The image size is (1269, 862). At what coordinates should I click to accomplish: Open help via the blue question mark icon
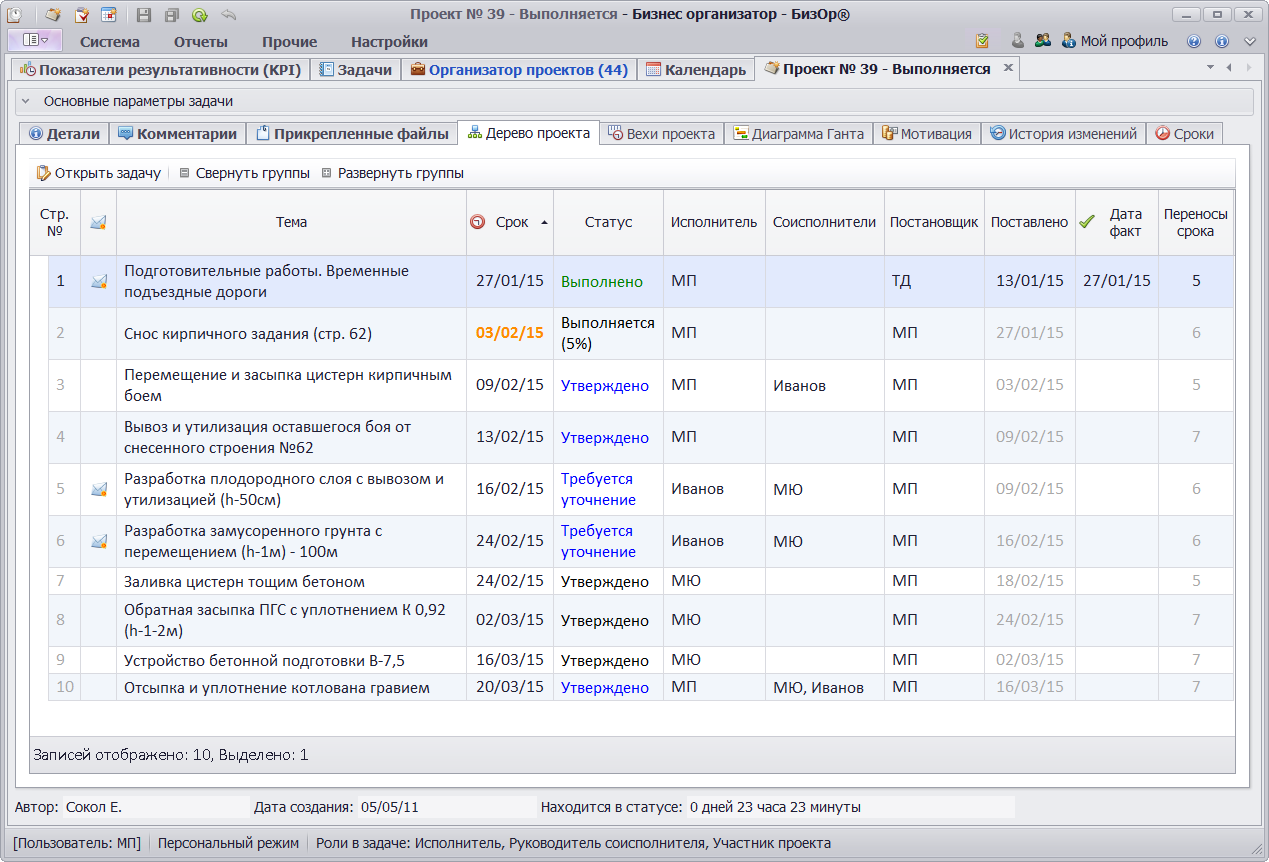coord(1193,42)
